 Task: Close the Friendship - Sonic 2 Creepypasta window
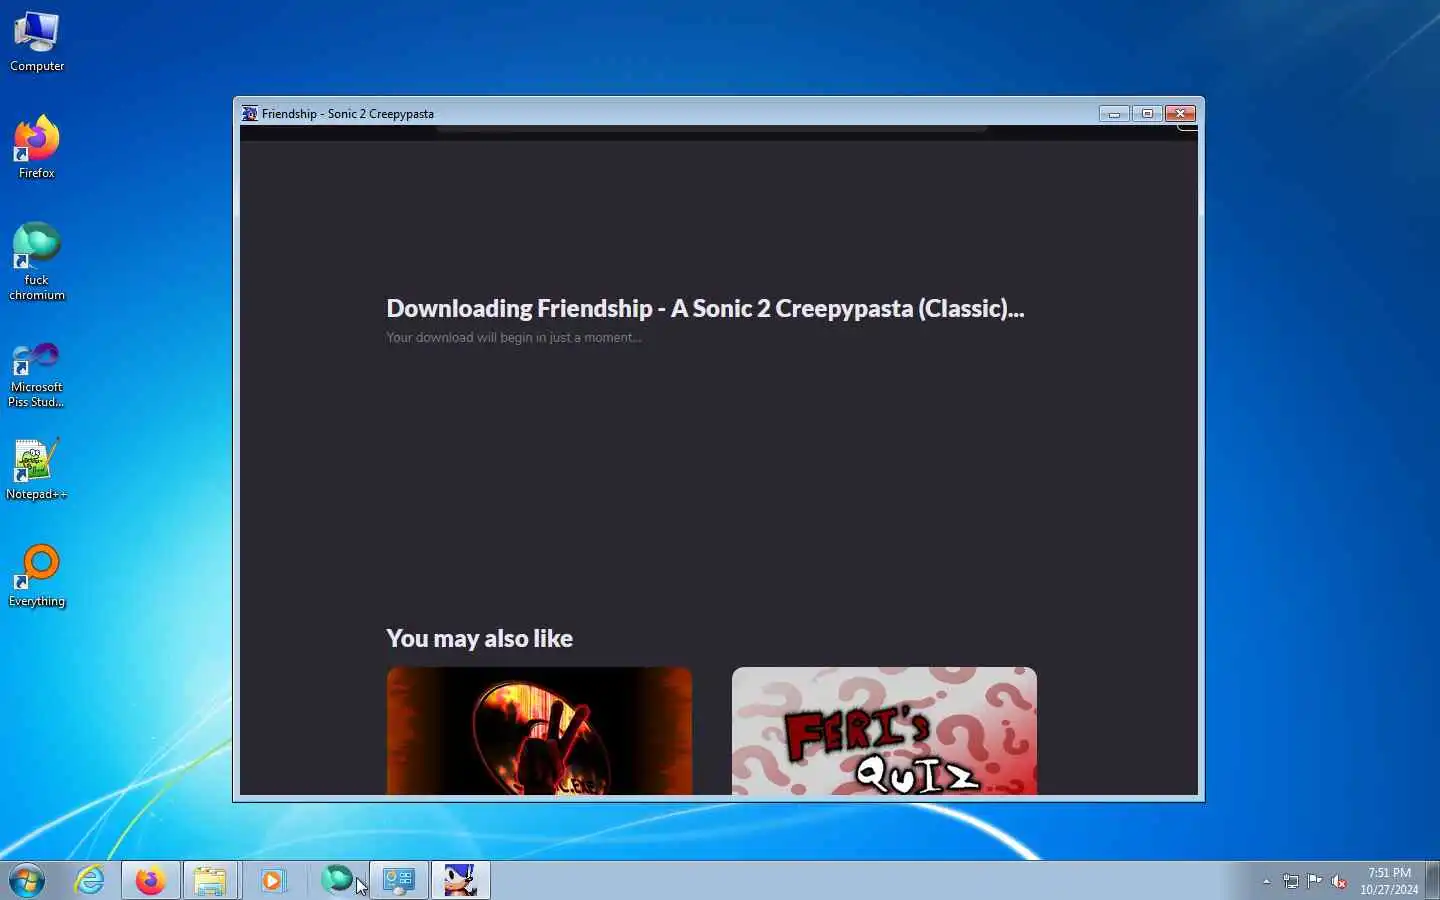click(1180, 114)
